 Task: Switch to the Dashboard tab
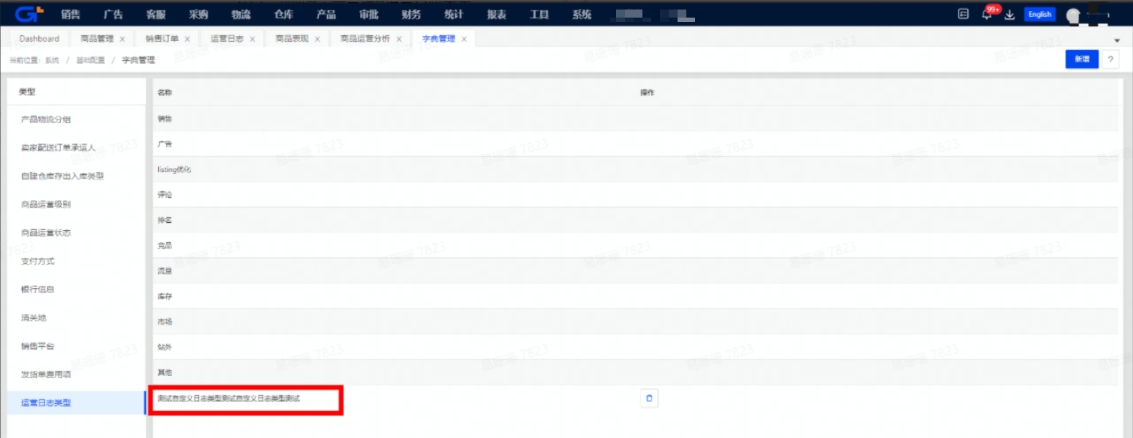(x=39, y=39)
